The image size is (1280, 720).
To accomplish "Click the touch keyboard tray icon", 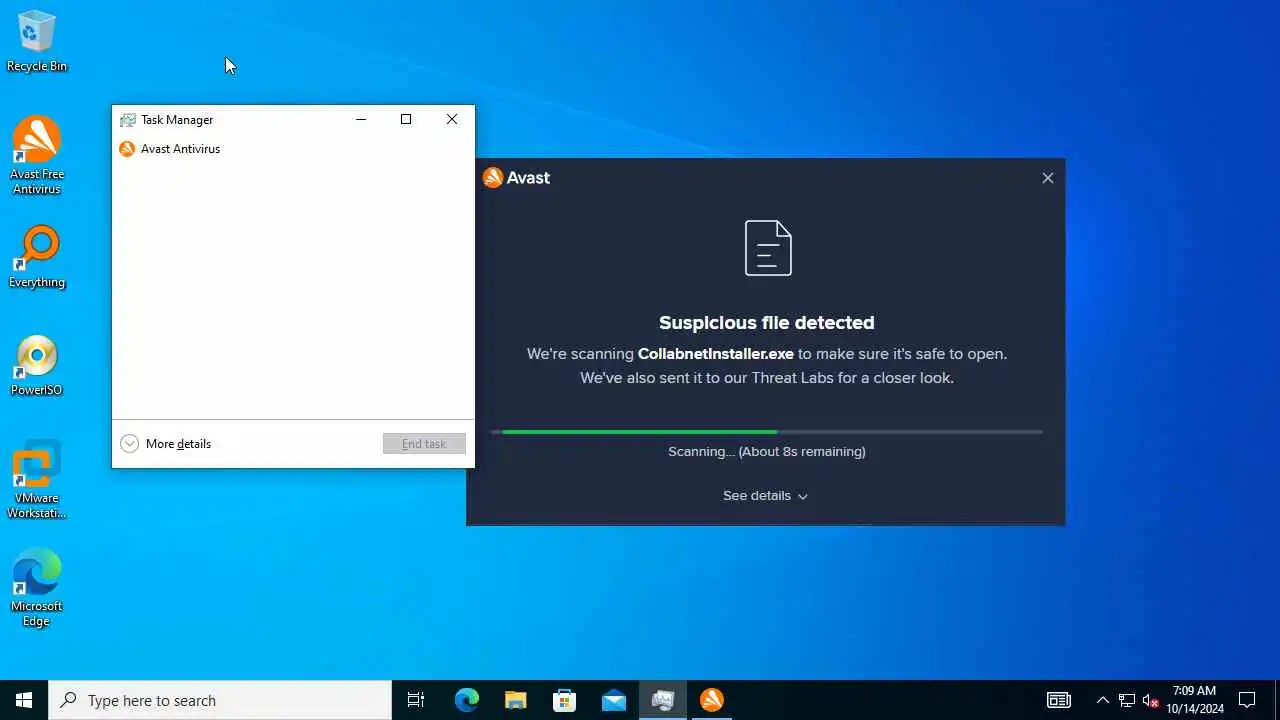I will [1059, 700].
